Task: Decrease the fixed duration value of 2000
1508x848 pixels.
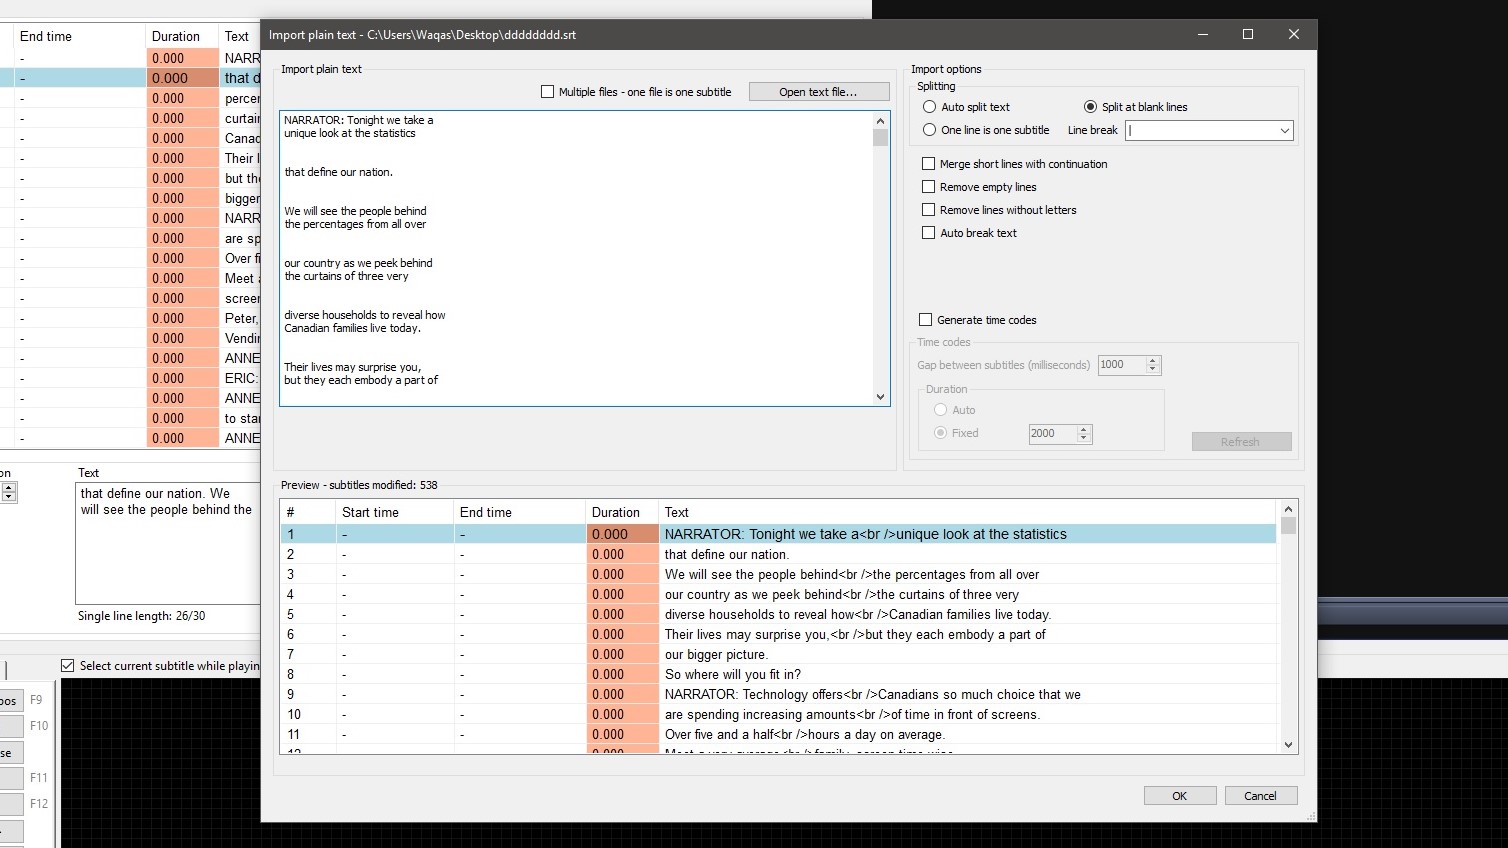Action: point(1085,438)
